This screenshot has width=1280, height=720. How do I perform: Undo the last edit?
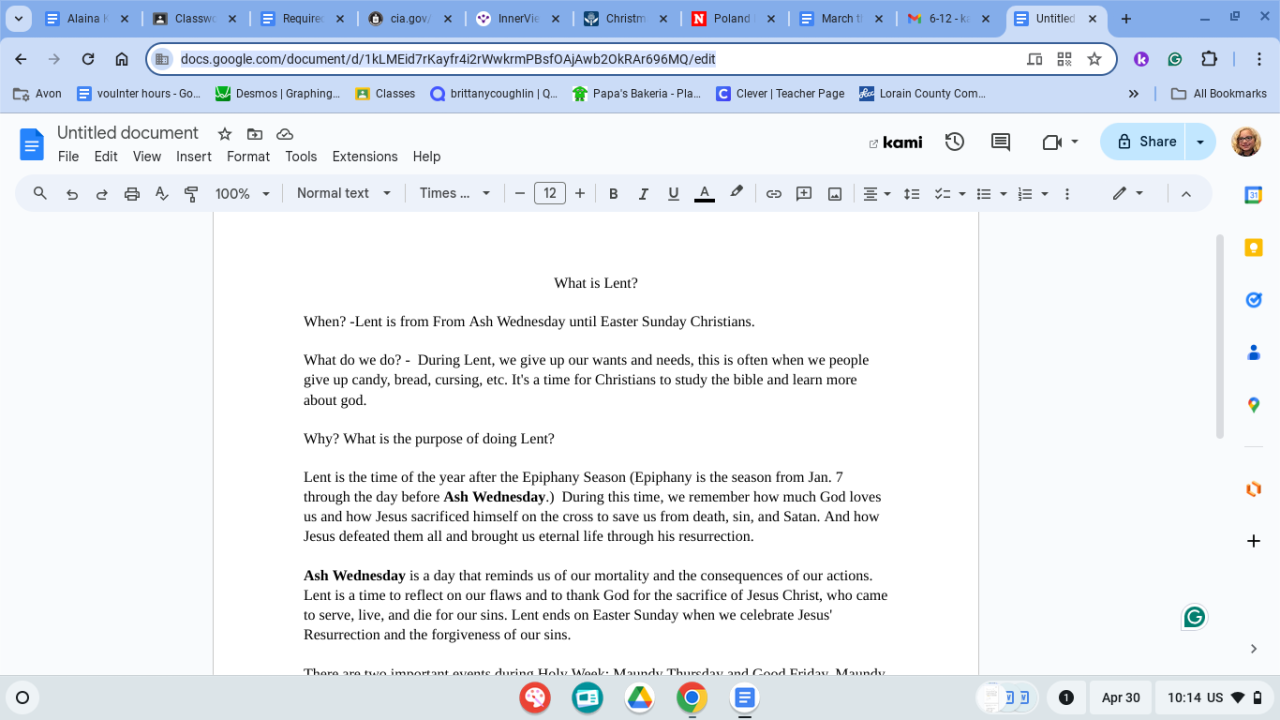coord(72,194)
